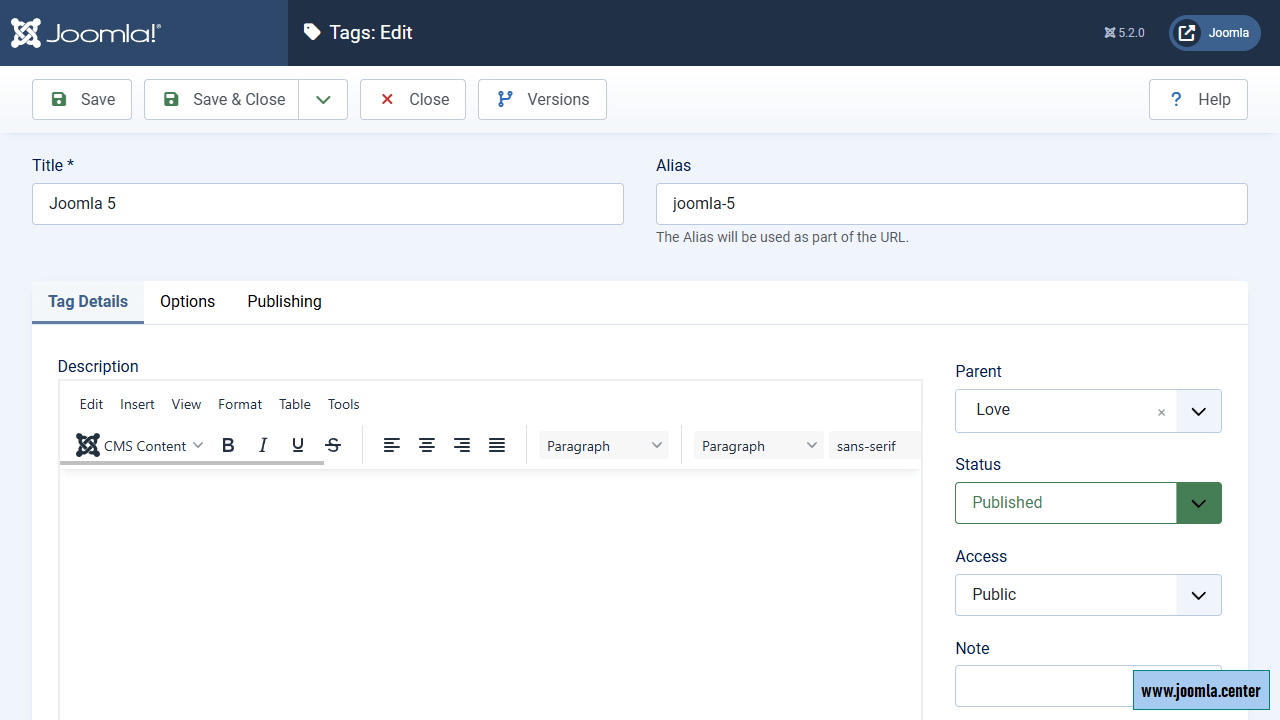The image size is (1280, 720).
Task: Open the editor Table menu
Action: 295,404
